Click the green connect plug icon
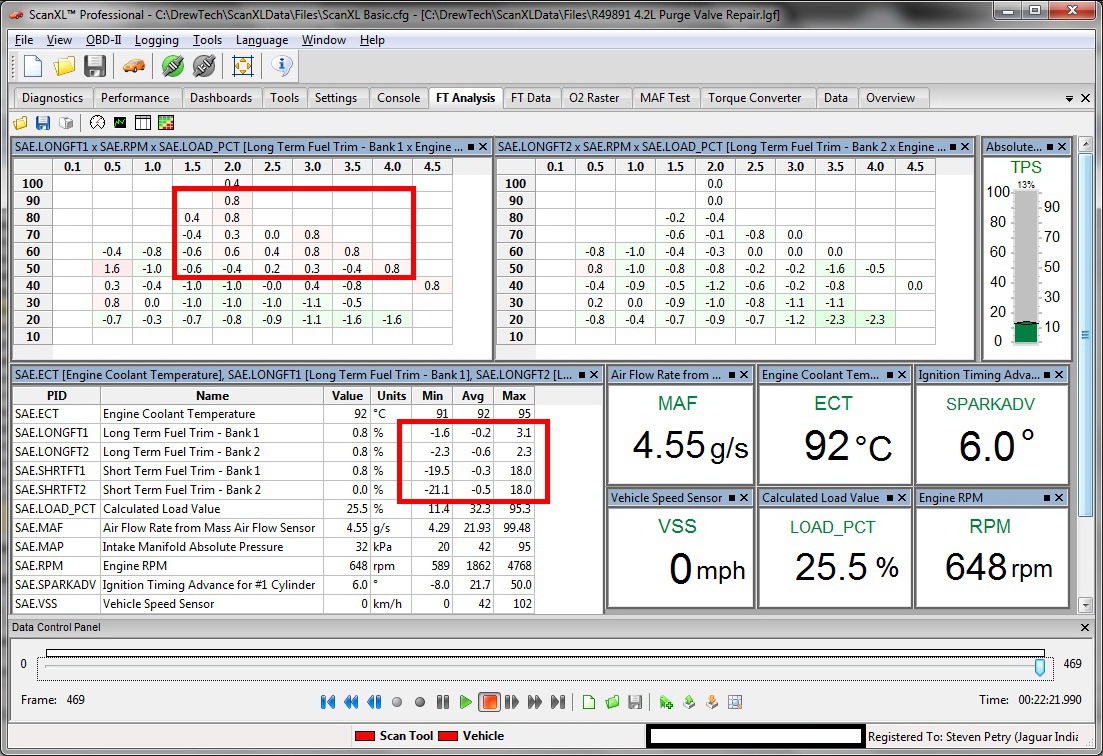This screenshot has height=756, width=1103. [x=173, y=66]
